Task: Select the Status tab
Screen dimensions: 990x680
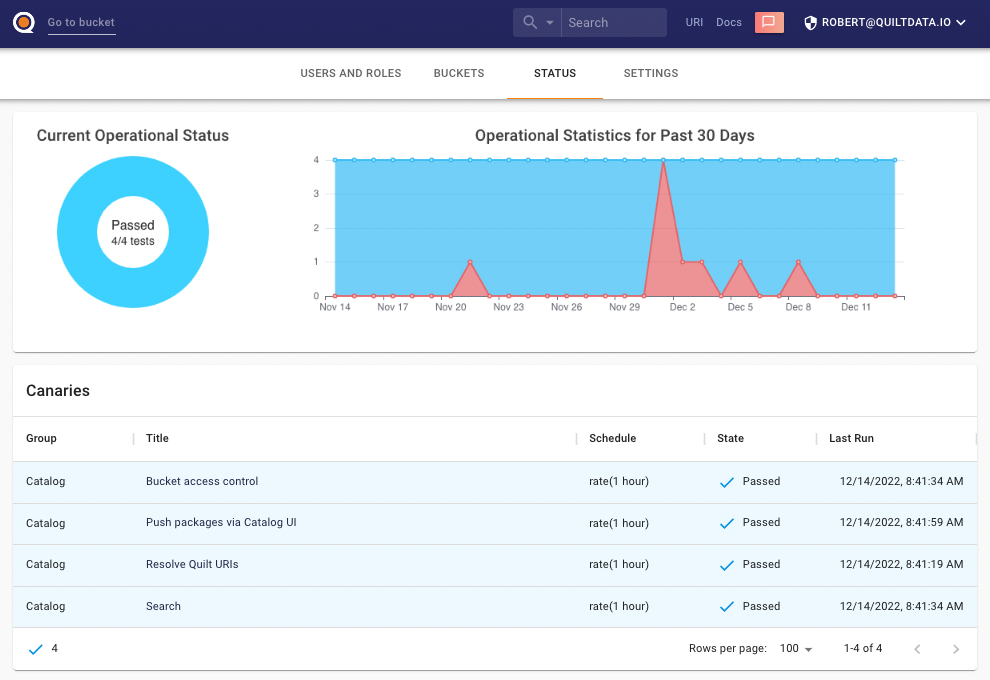Action: 555,73
